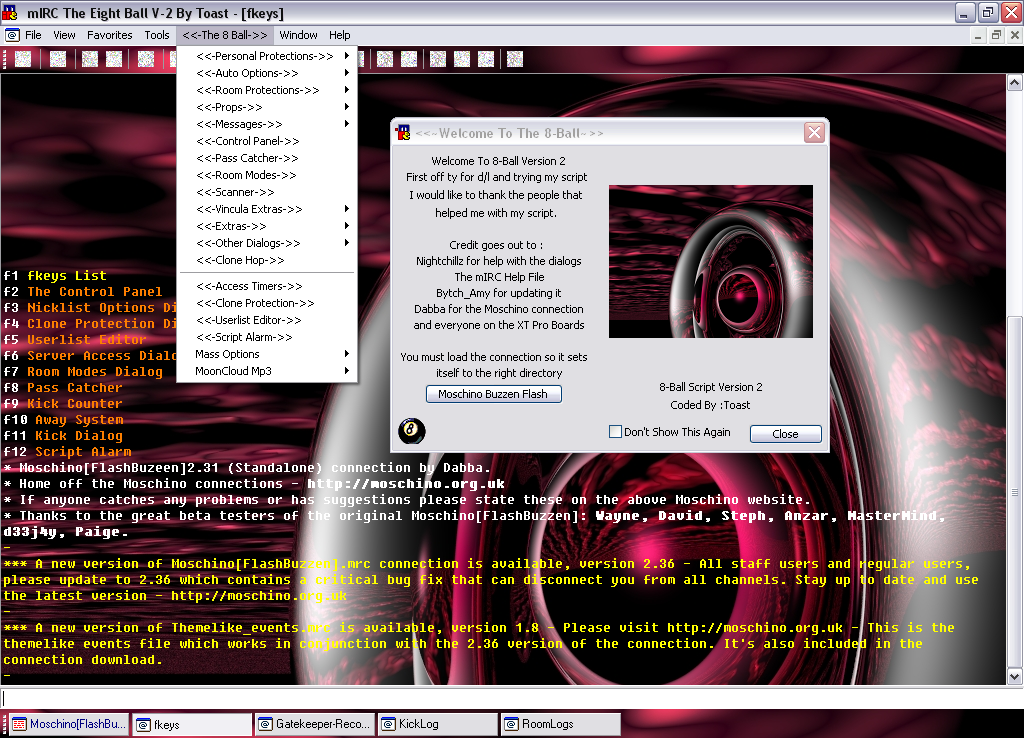Image resolution: width=1024 pixels, height=738 pixels.
Task: Open the File menu
Action: 33,35
